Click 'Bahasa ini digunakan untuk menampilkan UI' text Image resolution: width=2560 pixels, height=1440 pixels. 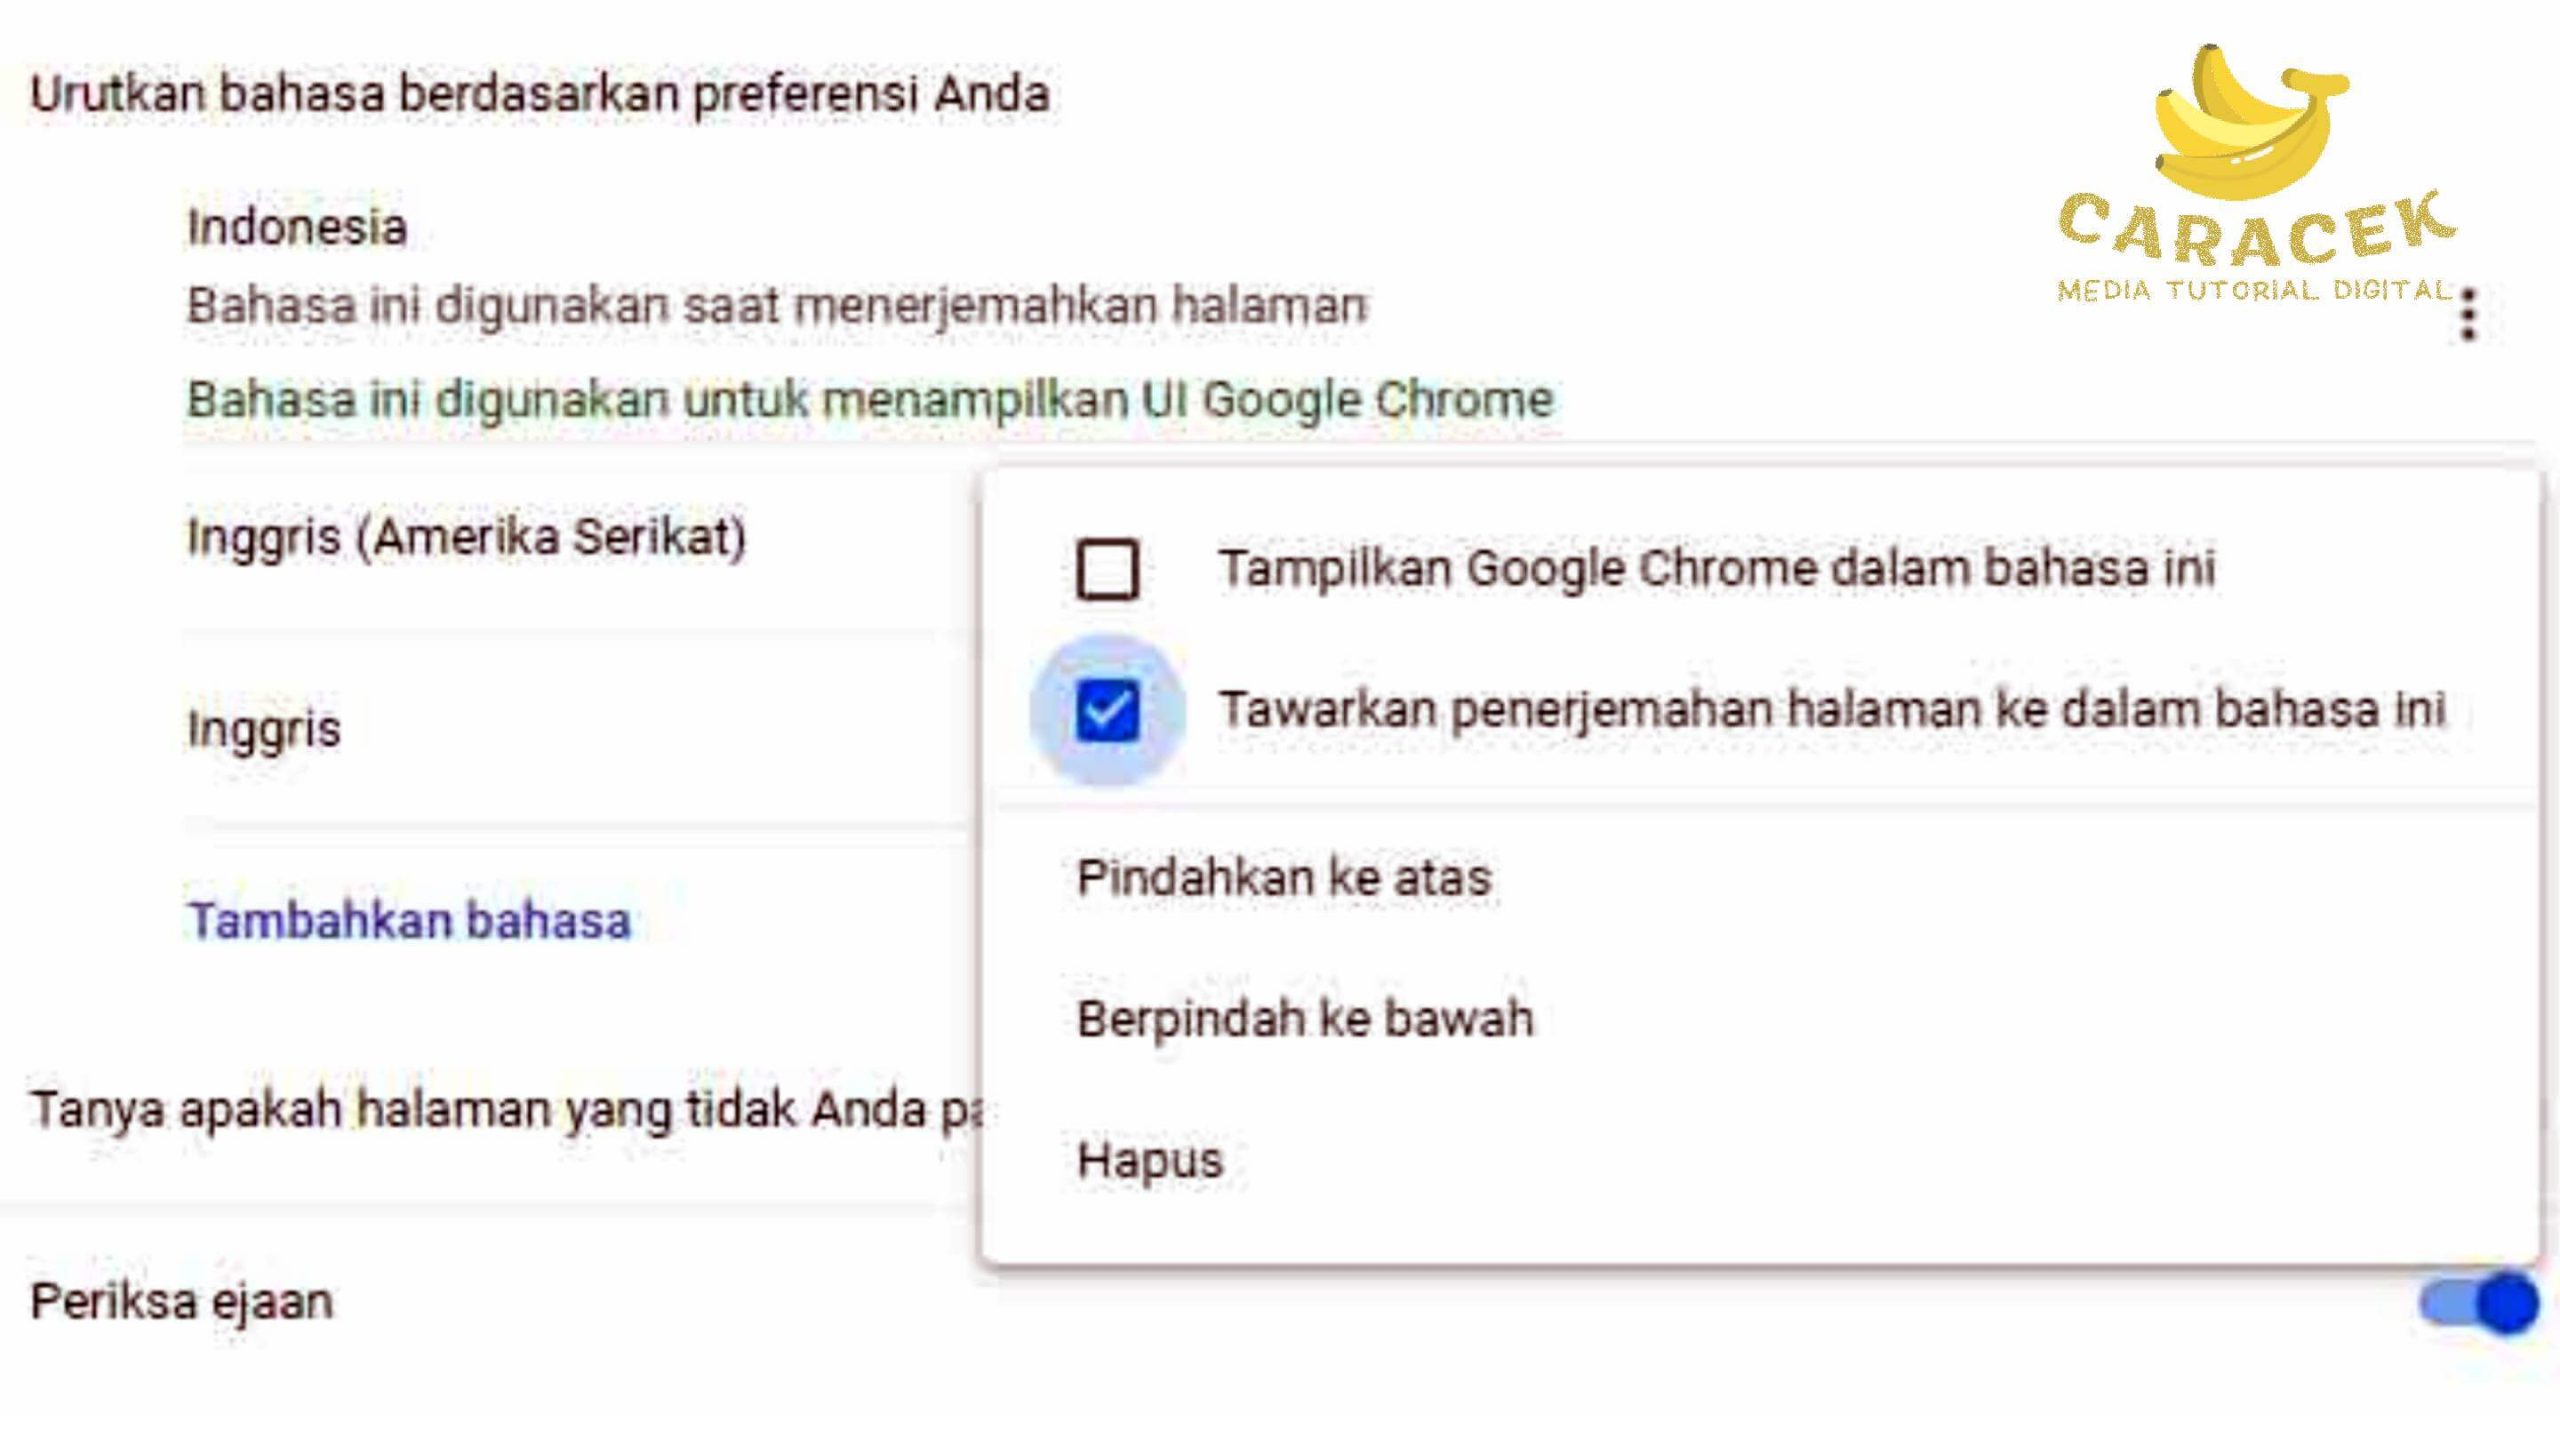point(870,400)
